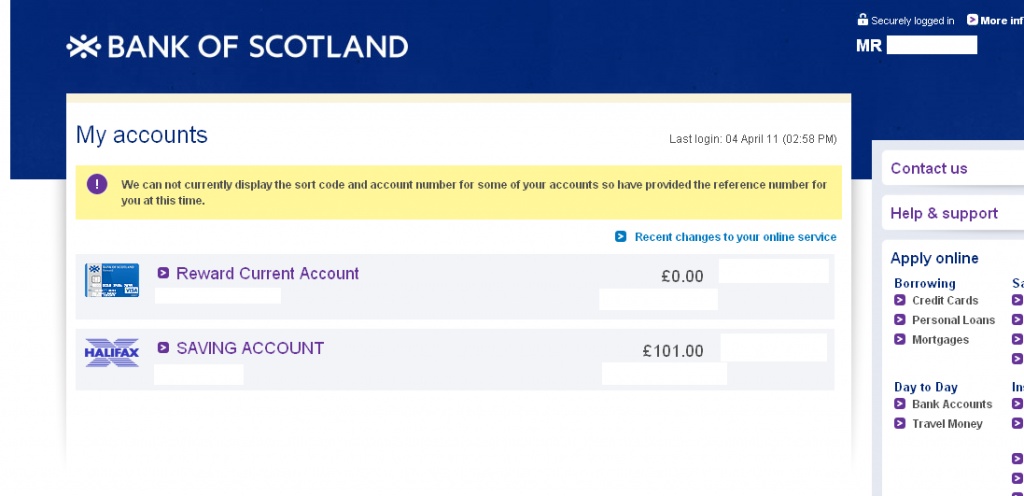The image size is (1024, 496).
Task: Open the SAVING ACCOUNT link
Action: pyautogui.click(x=250, y=349)
